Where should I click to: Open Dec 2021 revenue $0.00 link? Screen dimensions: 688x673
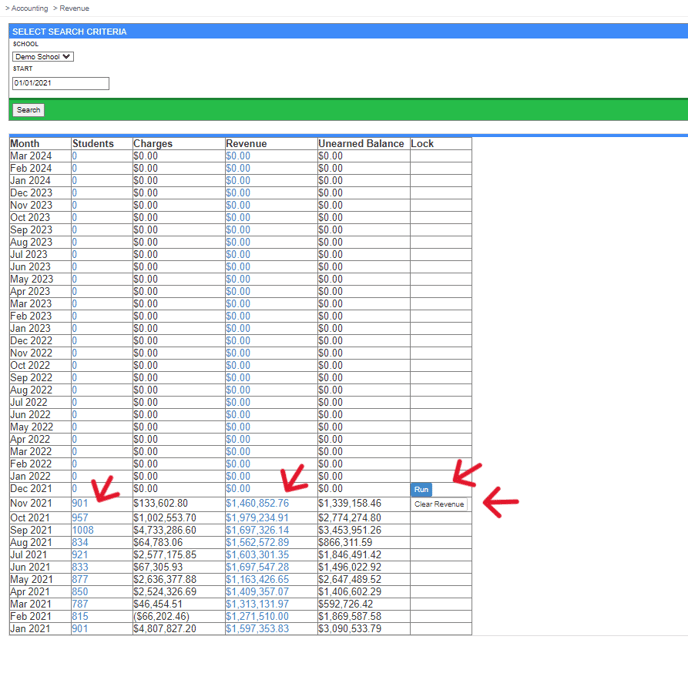pyautogui.click(x=238, y=489)
